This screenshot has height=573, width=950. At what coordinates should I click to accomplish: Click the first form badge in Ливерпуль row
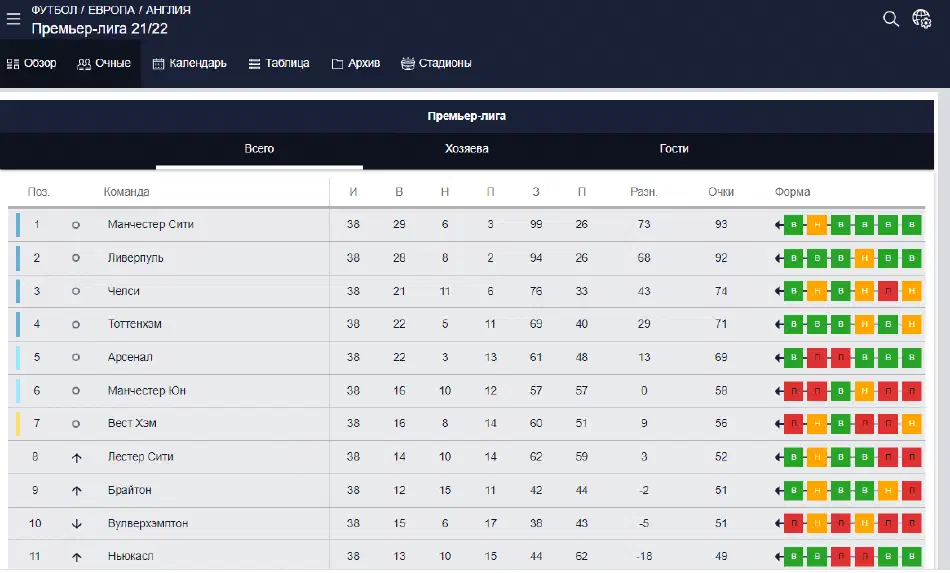793,258
